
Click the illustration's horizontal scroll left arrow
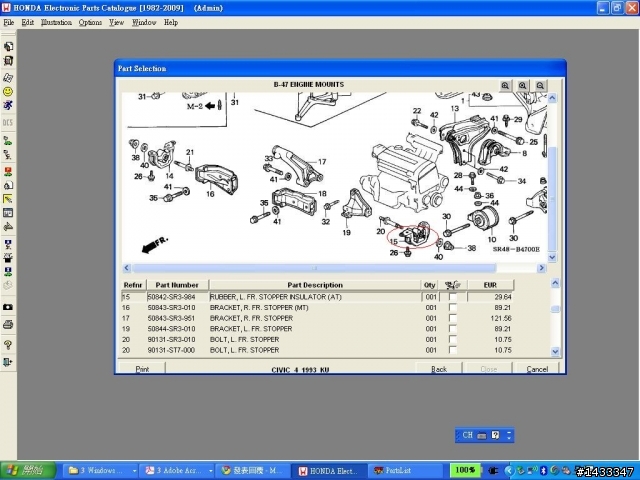pyautogui.click(x=127, y=268)
